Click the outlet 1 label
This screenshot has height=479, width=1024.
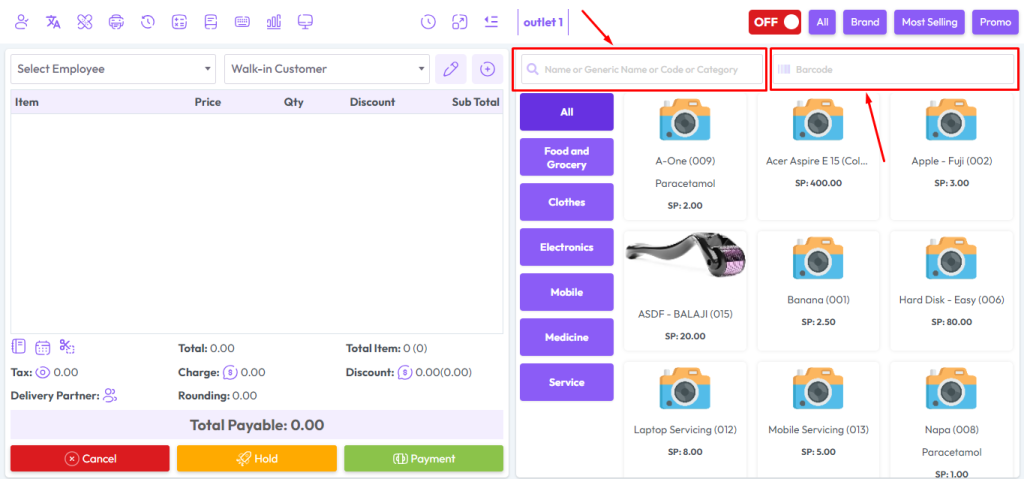coord(543,22)
